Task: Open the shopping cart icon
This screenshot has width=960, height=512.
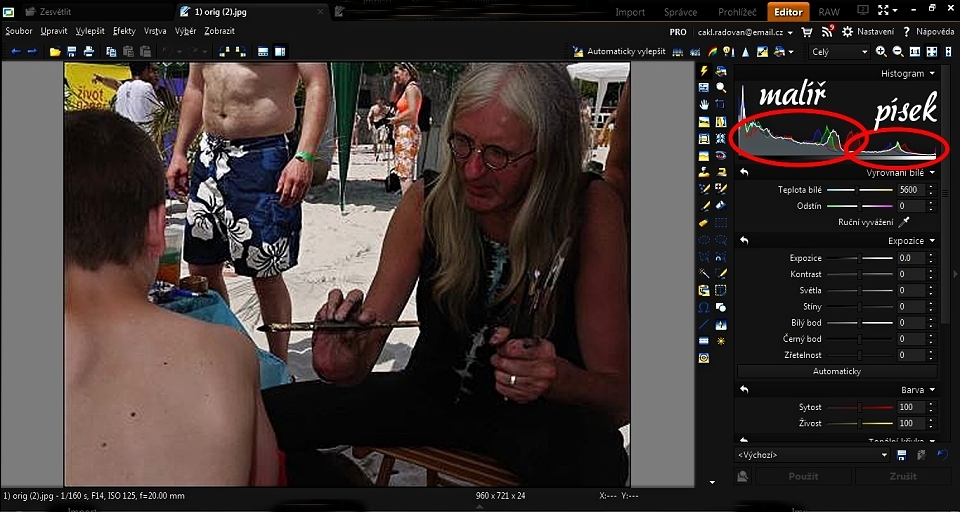Action: click(807, 32)
